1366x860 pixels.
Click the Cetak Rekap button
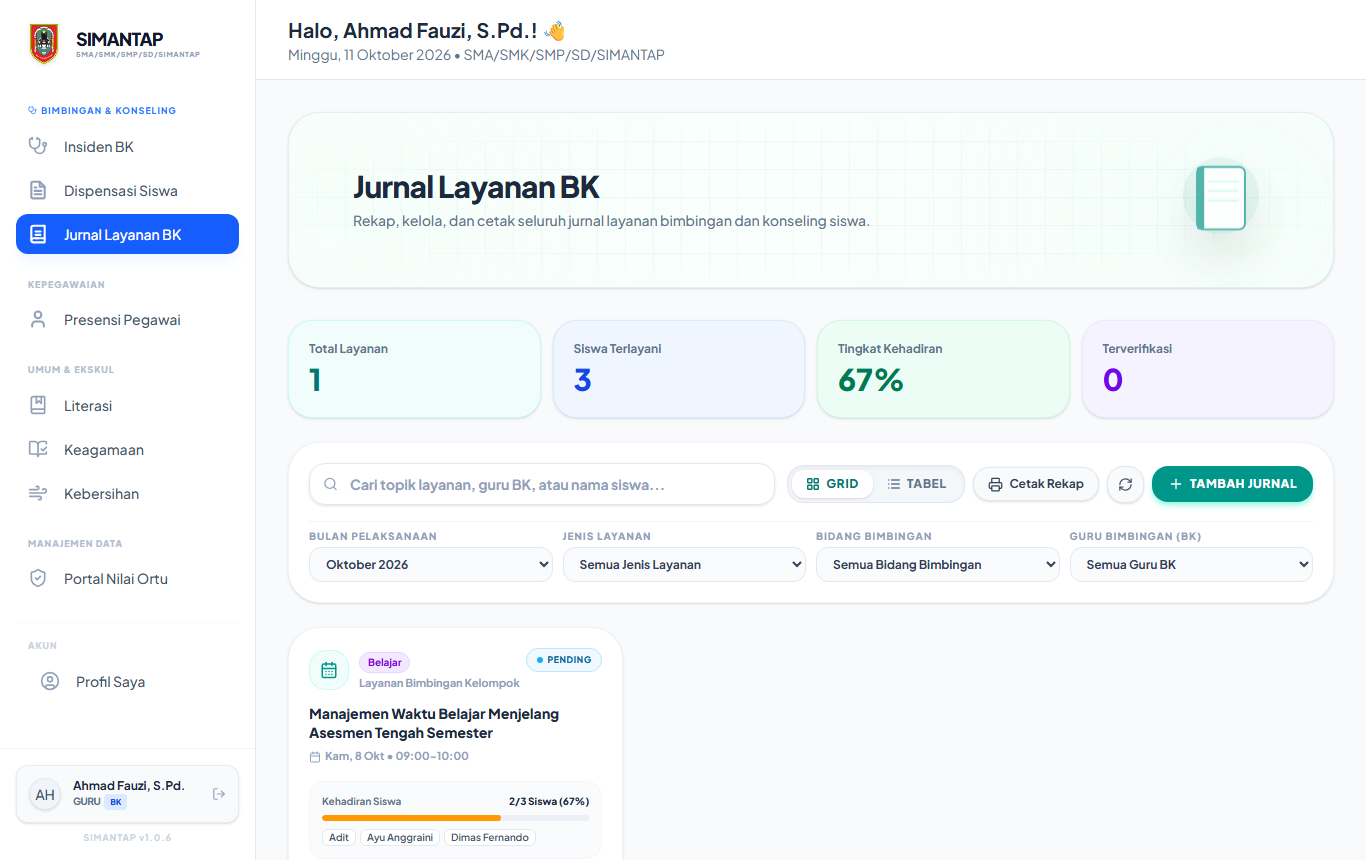pos(1036,484)
